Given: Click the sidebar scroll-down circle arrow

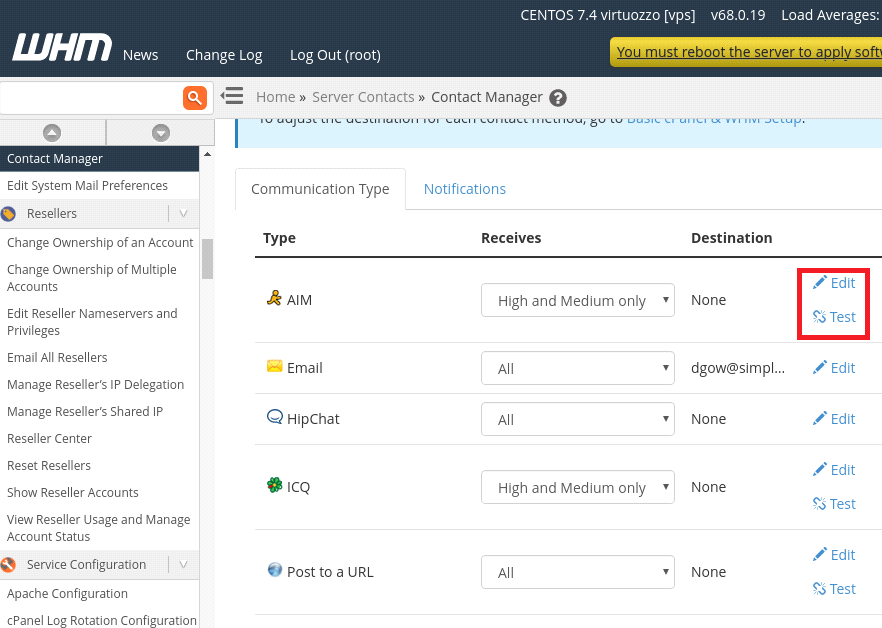Looking at the screenshot, I should click(x=161, y=133).
